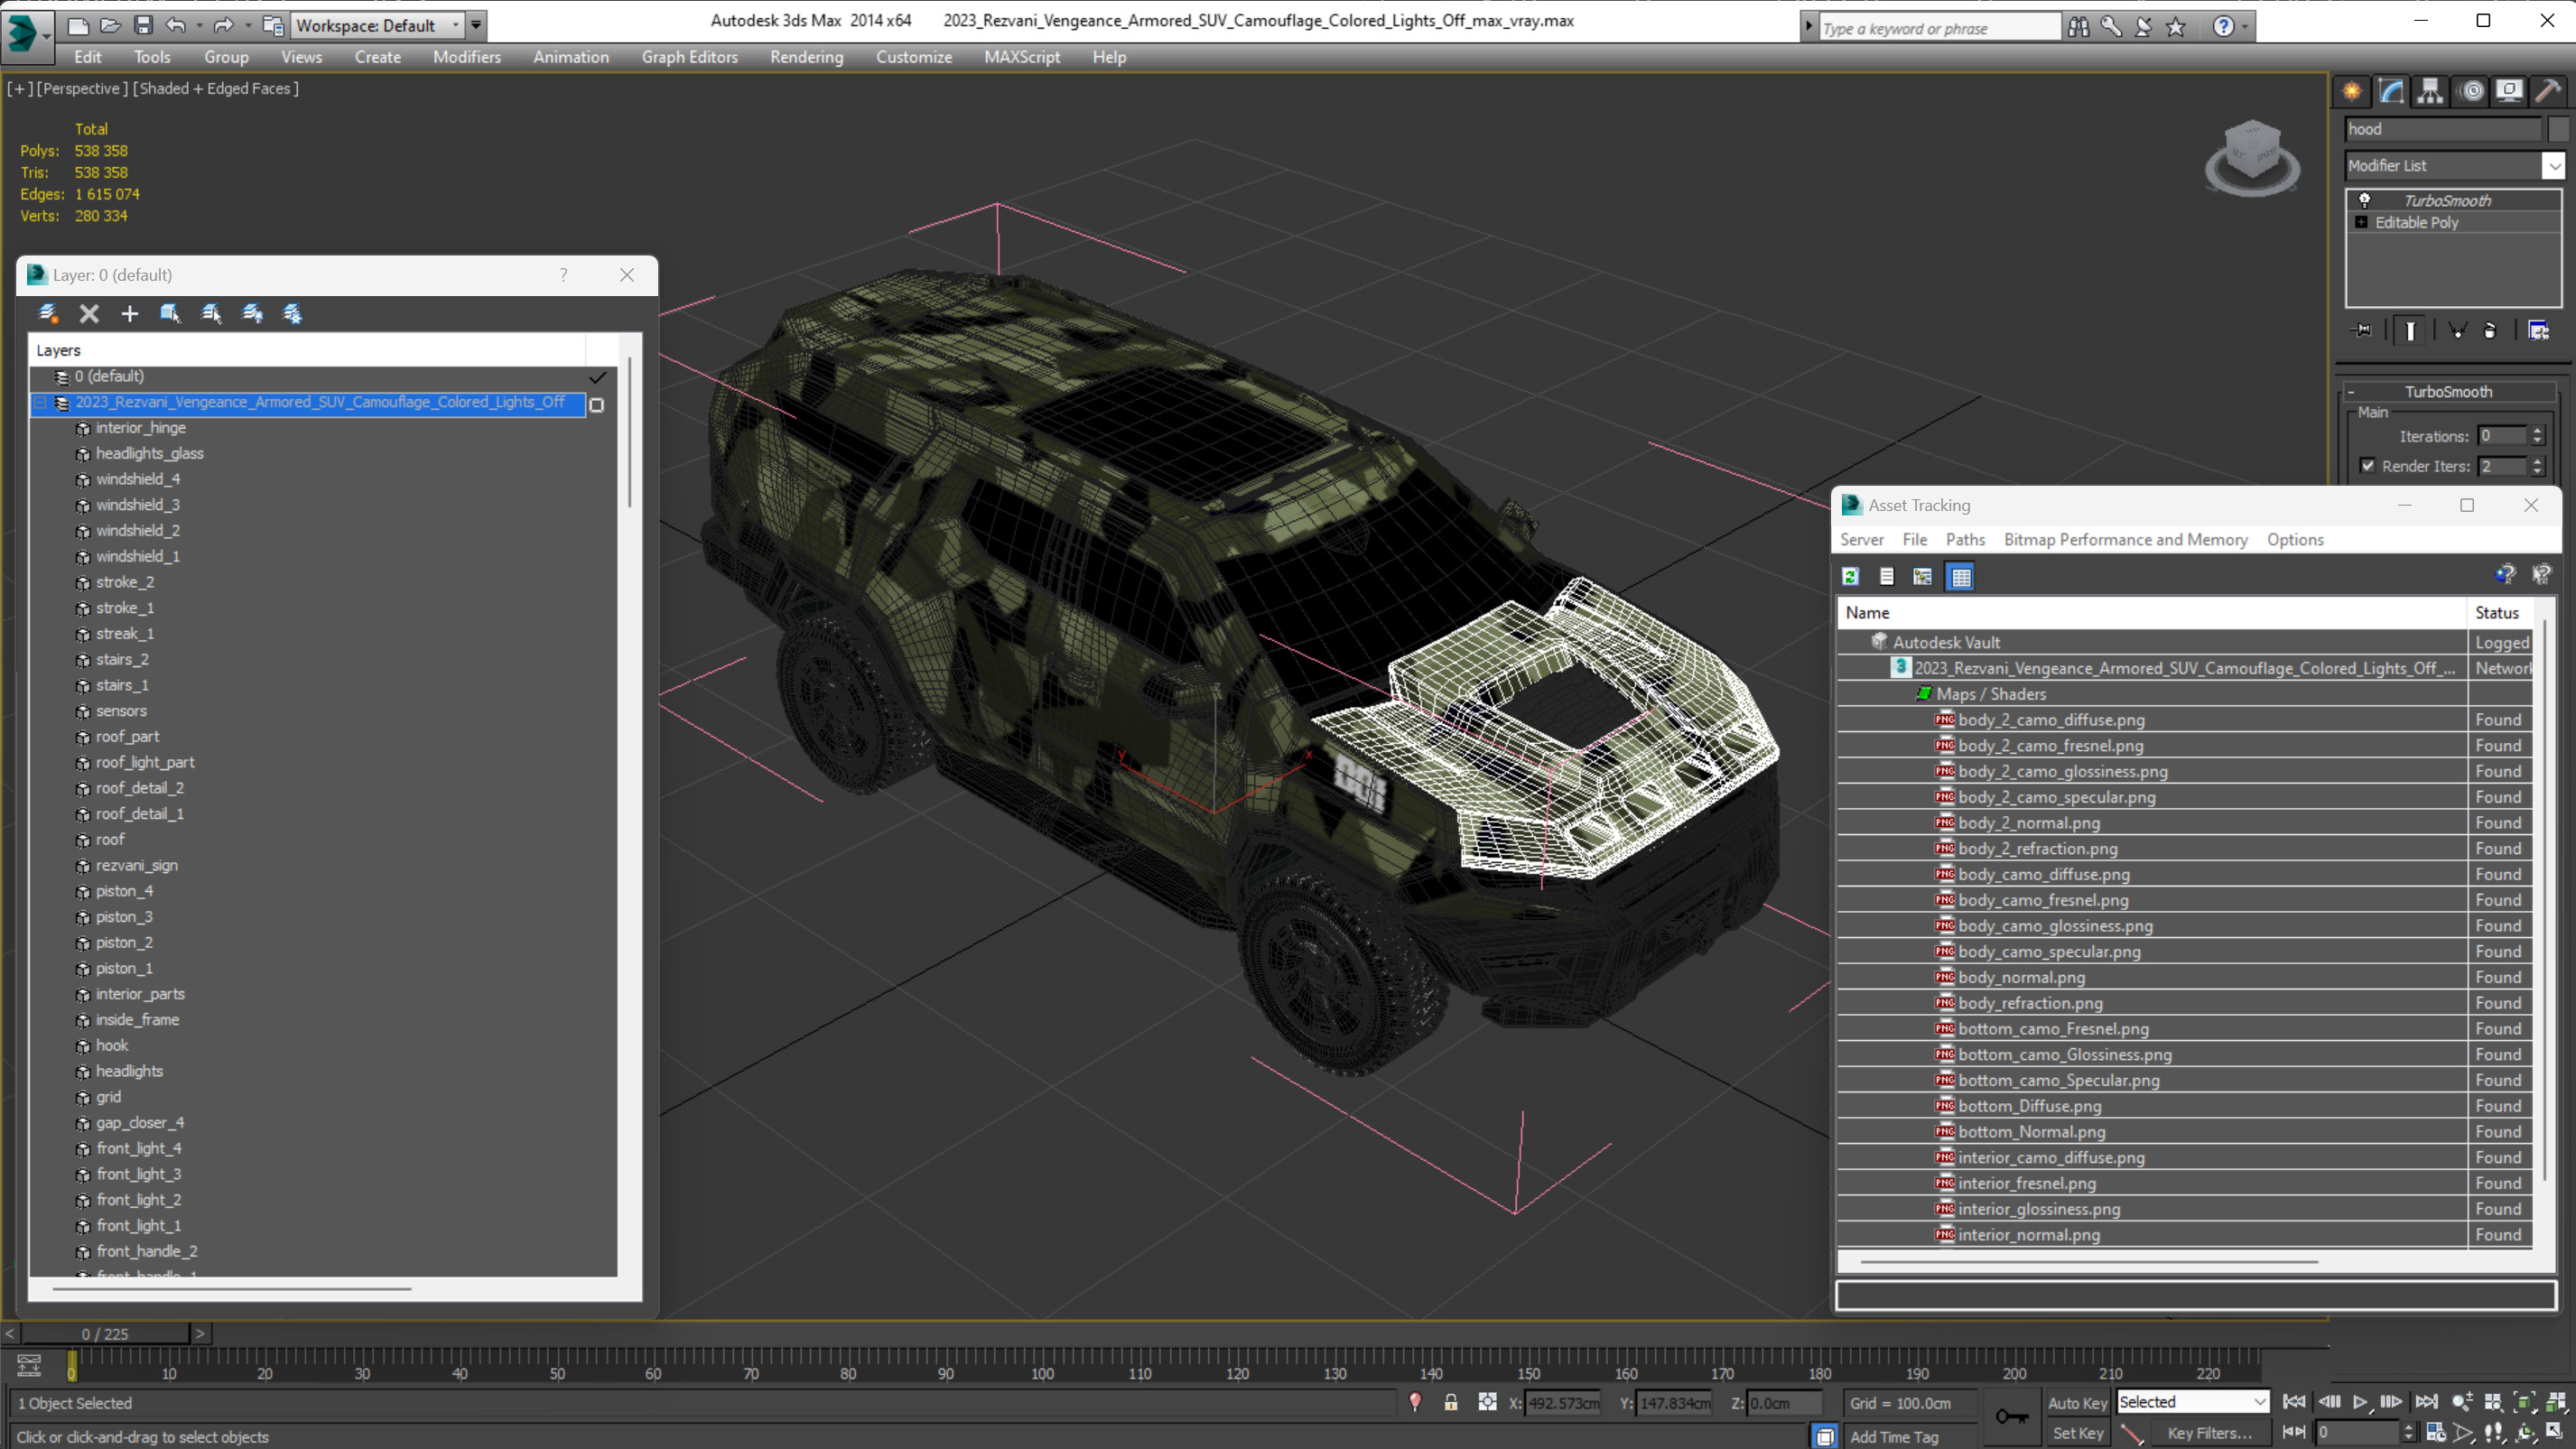
Task: Click the Remove Modifier trash icon
Action: tap(2490, 330)
